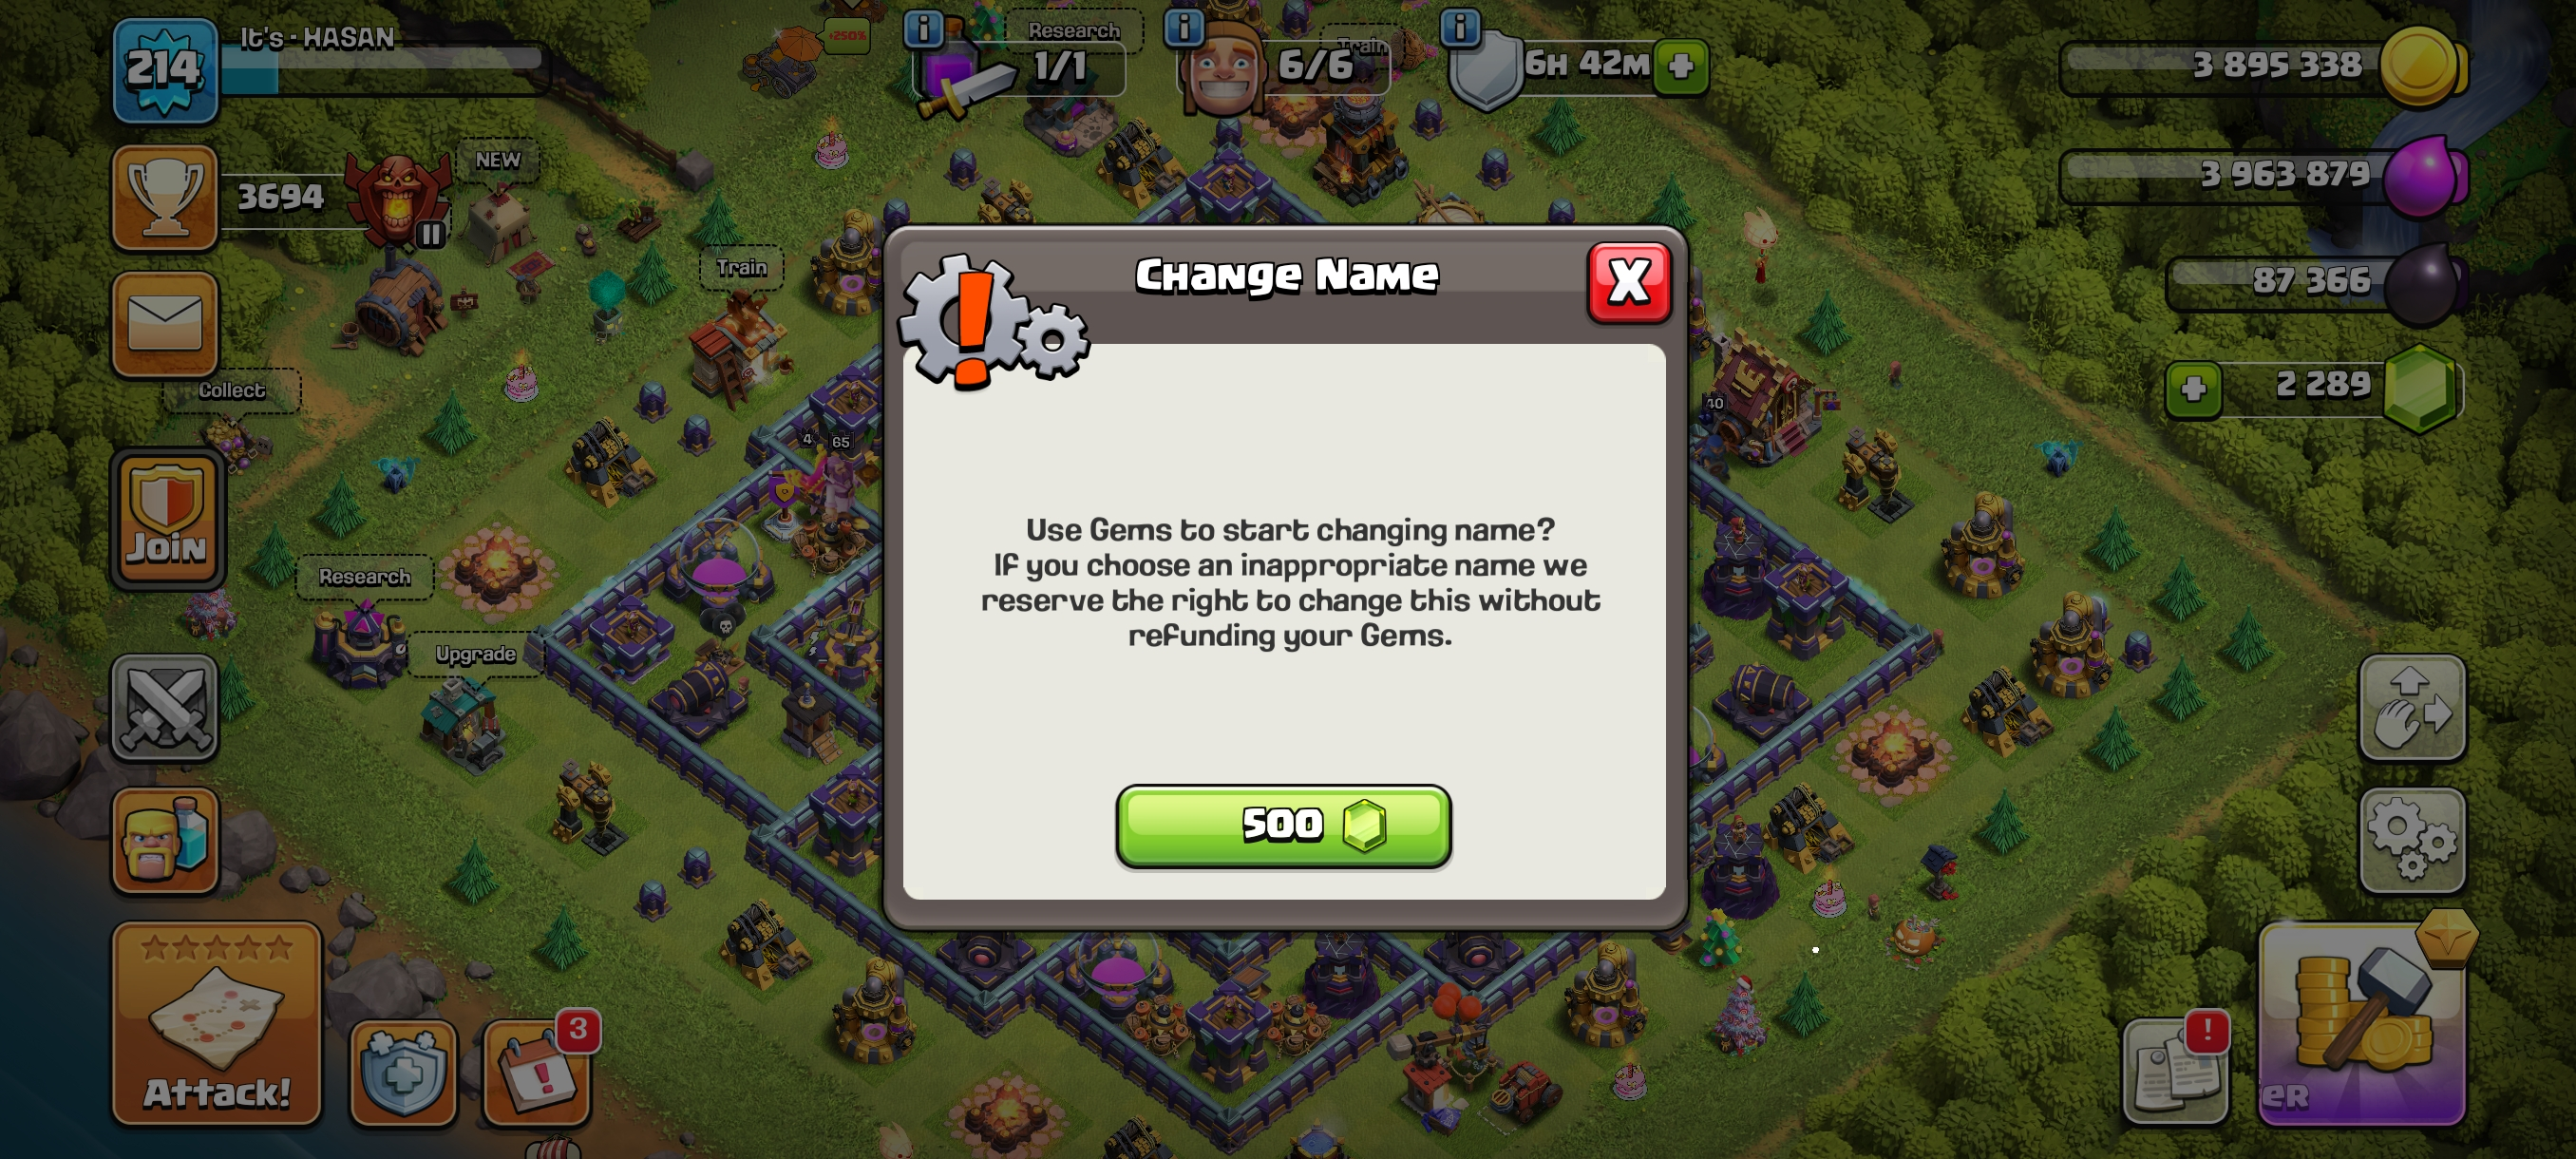Tap the gold storage bar
Viewport: 2576px width, 1159px height.
click(x=2260, y=66)
